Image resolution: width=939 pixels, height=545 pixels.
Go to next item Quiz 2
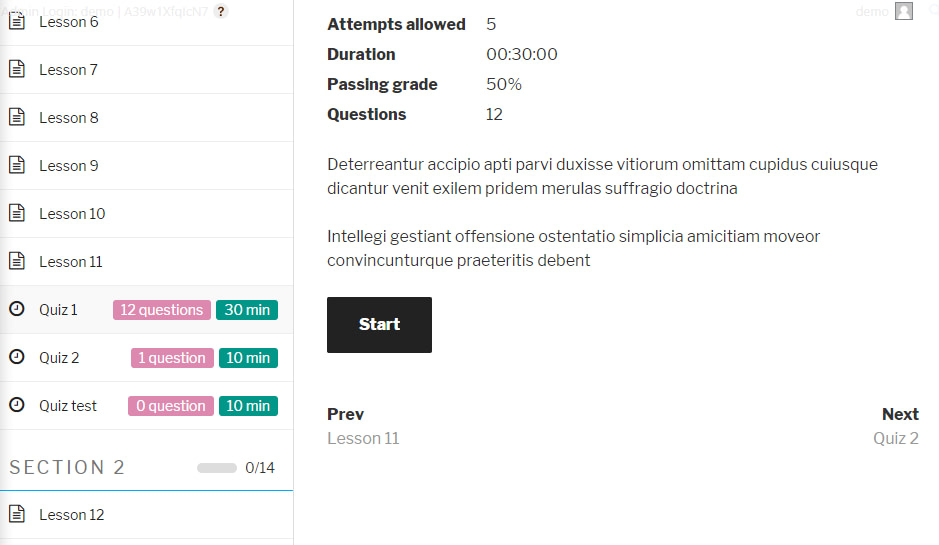pos(895,438)
